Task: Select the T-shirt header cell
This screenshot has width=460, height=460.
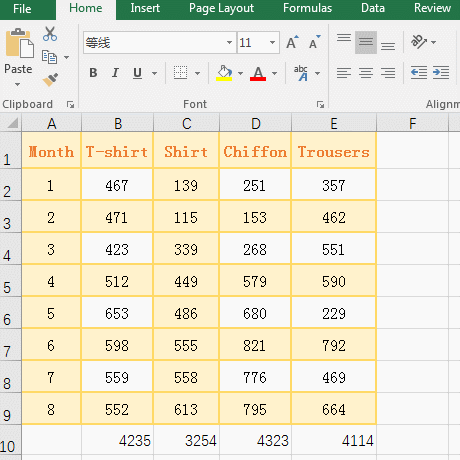Action: pos(117,150)
